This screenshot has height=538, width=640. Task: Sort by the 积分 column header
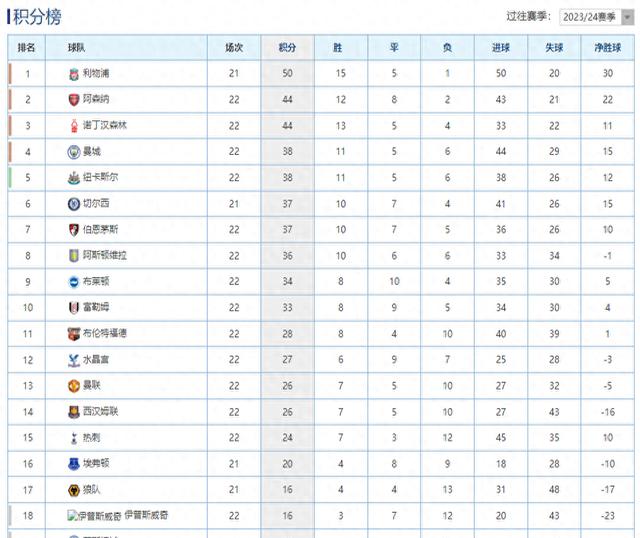[287, 47]
